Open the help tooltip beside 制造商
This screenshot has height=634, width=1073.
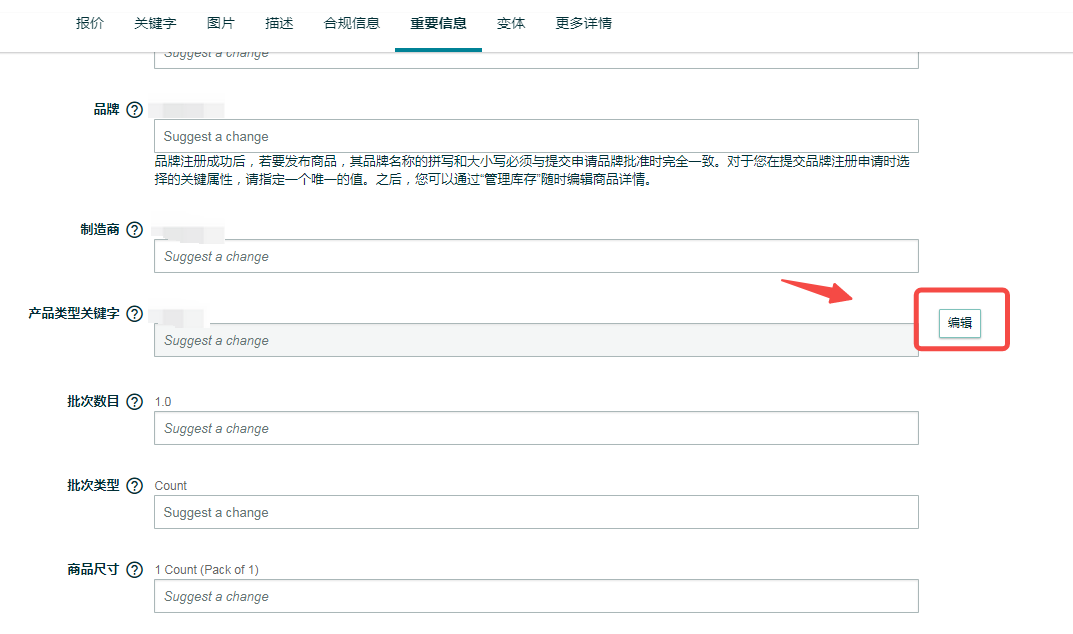click(x=136, y=229)
